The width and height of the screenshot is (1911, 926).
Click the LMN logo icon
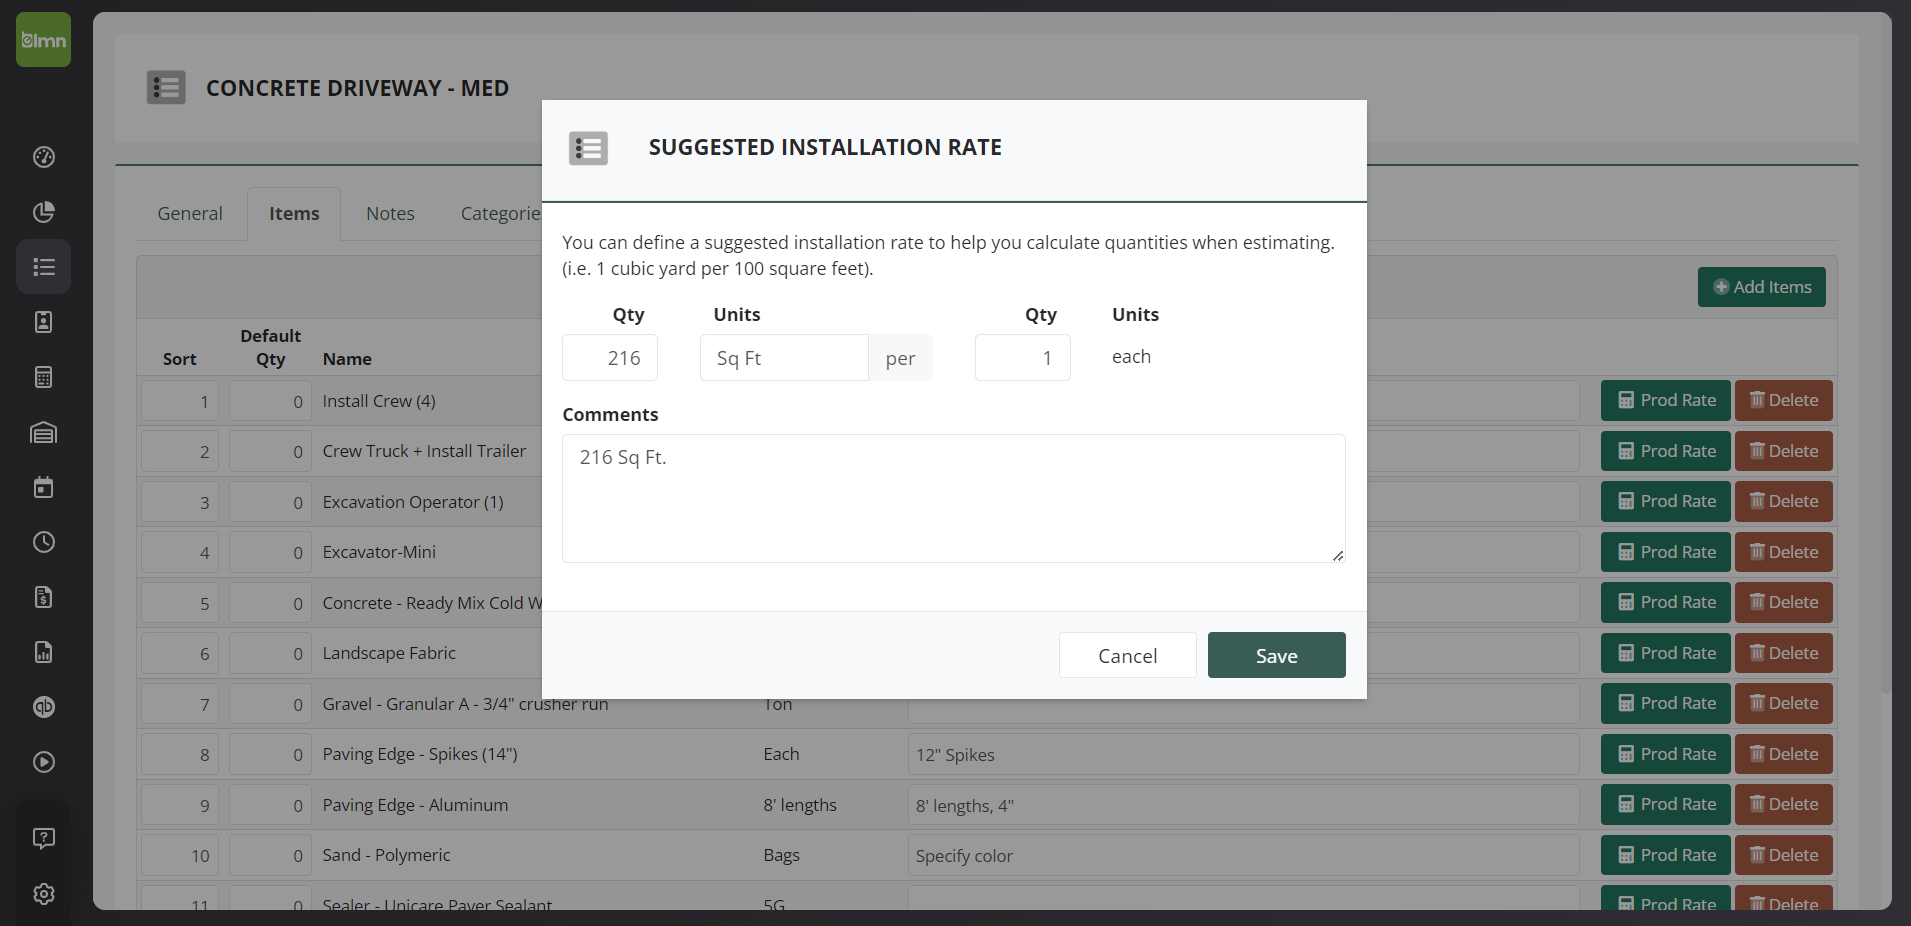[x=43, y=40]
